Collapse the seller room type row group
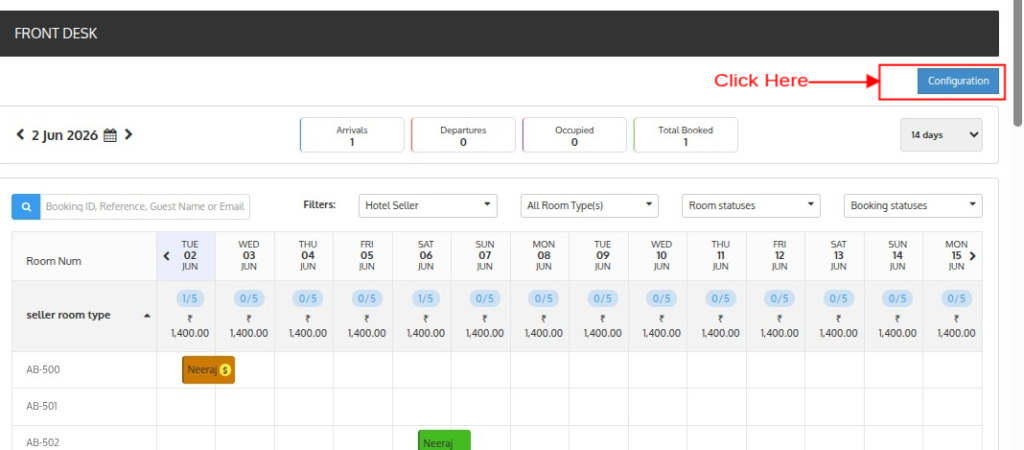Screen dimensions: 1024x450 pyautogui.click(x=147, y=315)
